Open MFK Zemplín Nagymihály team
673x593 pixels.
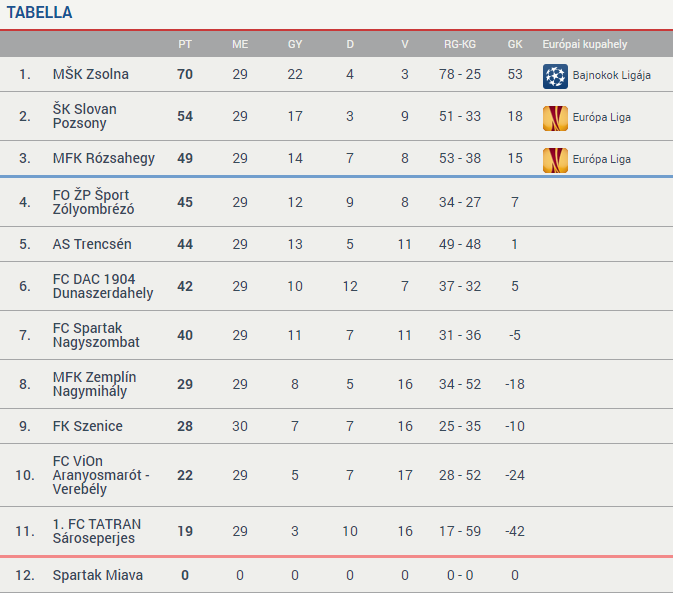click(95, 384)
